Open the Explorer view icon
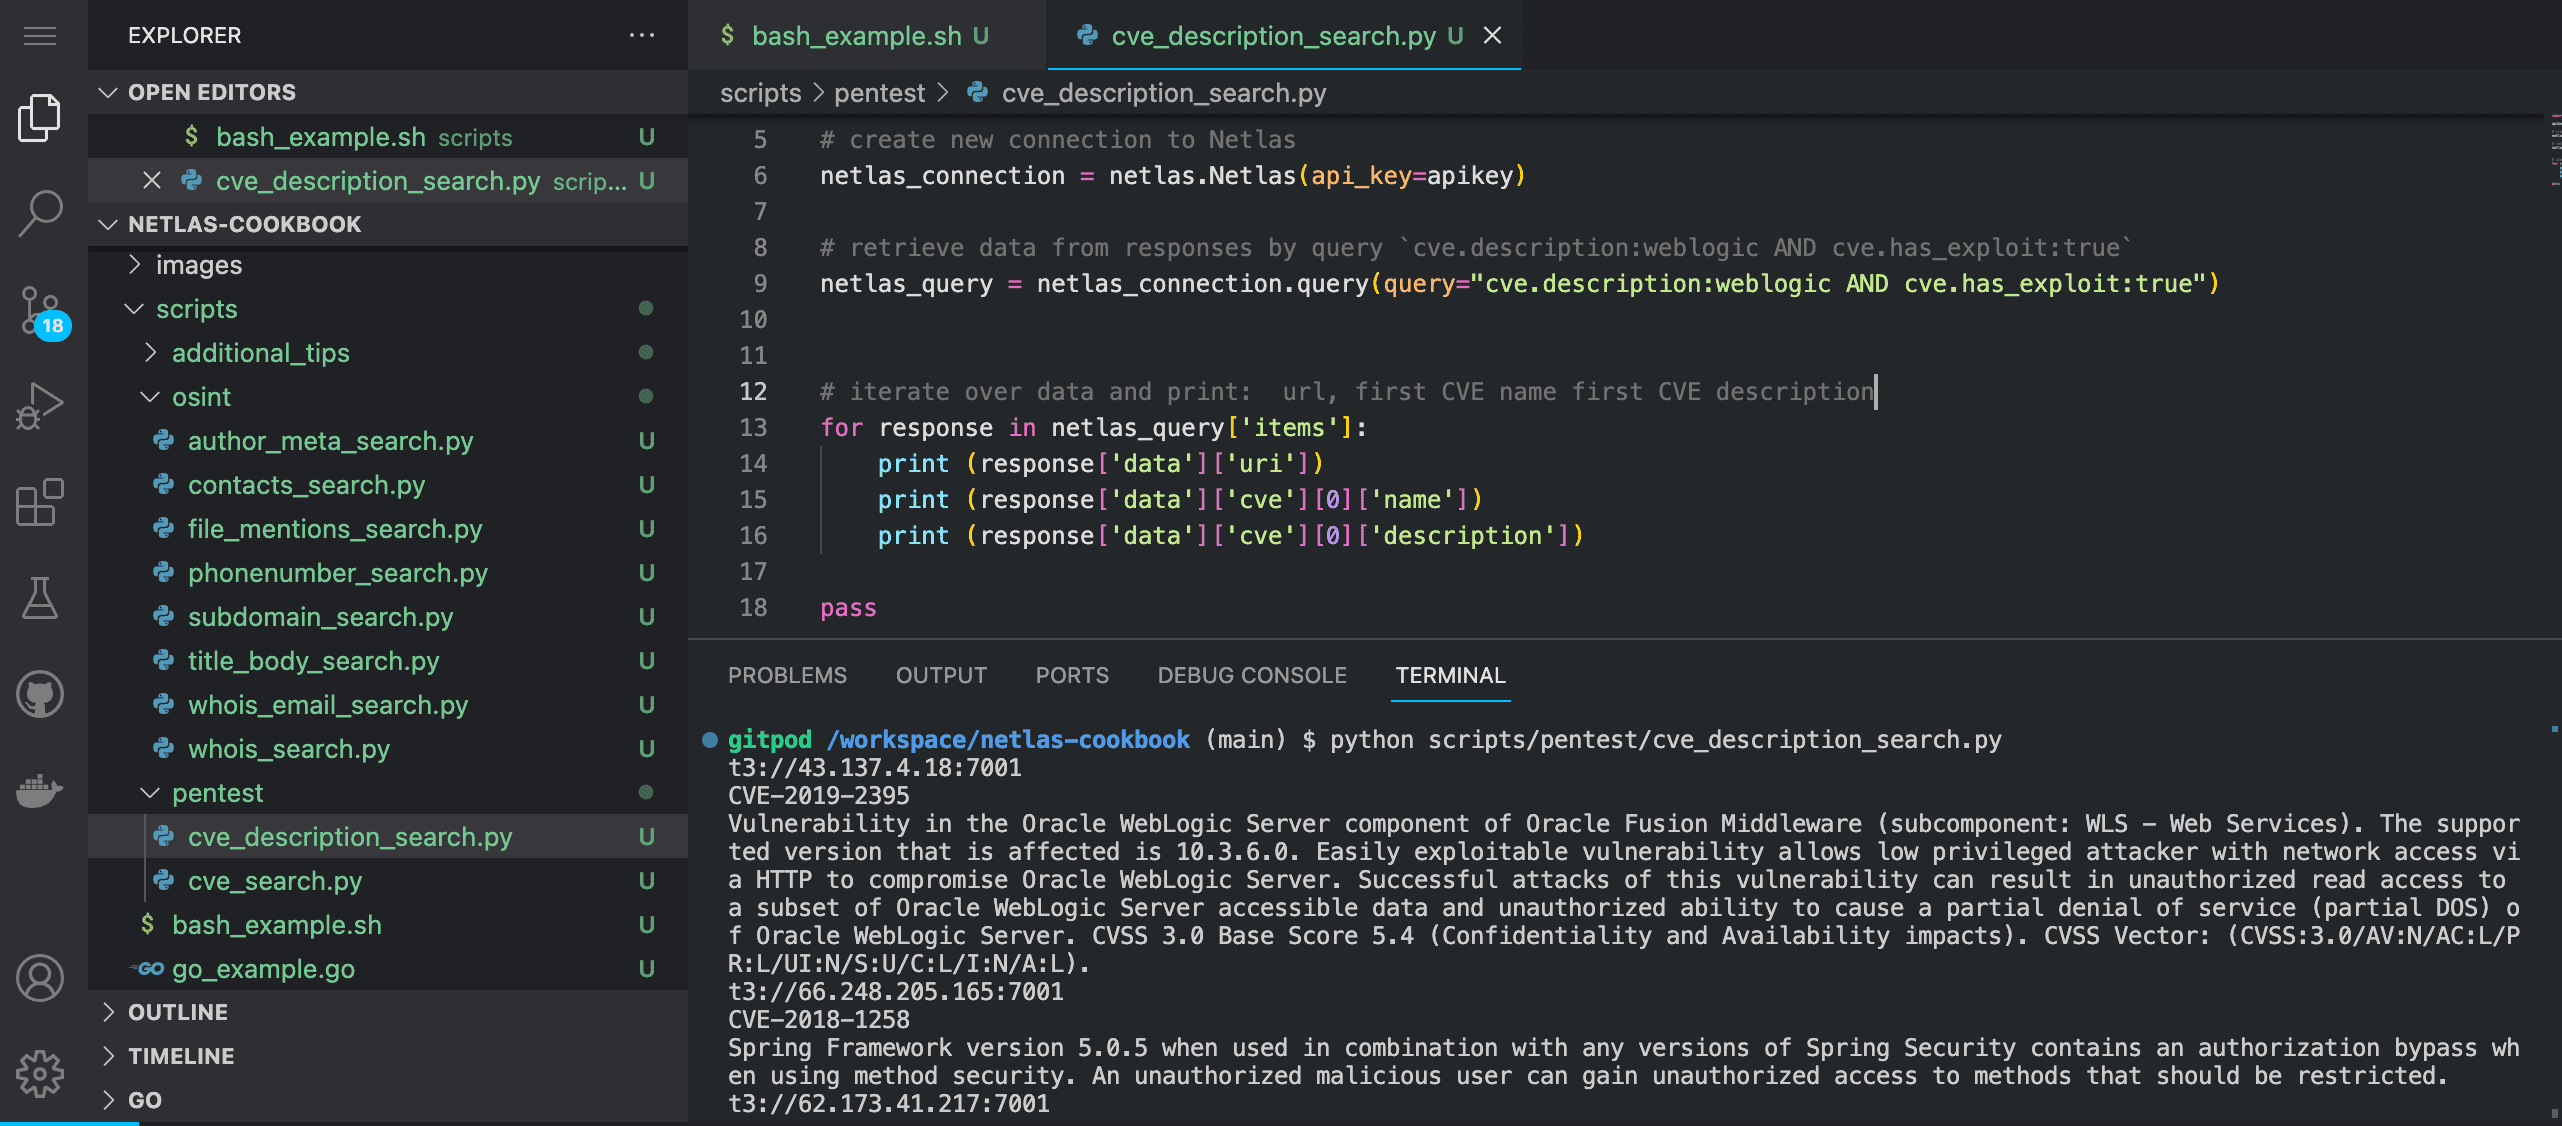The image size is (2562, 1126). (x=40, y=118)
